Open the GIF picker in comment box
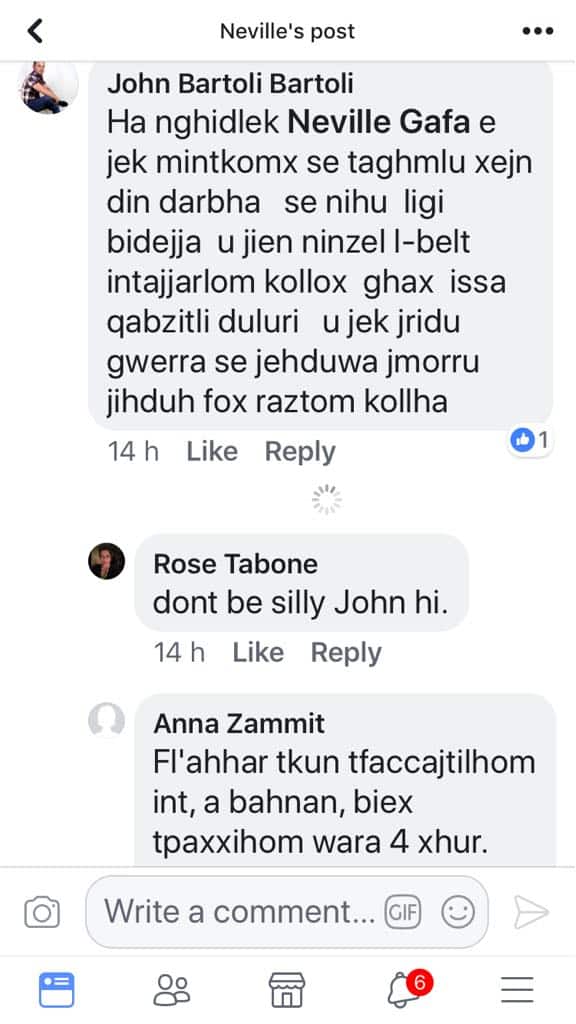Image resolution: width=576 pixels, height=1024 pixels. click(x=403, y=912)
